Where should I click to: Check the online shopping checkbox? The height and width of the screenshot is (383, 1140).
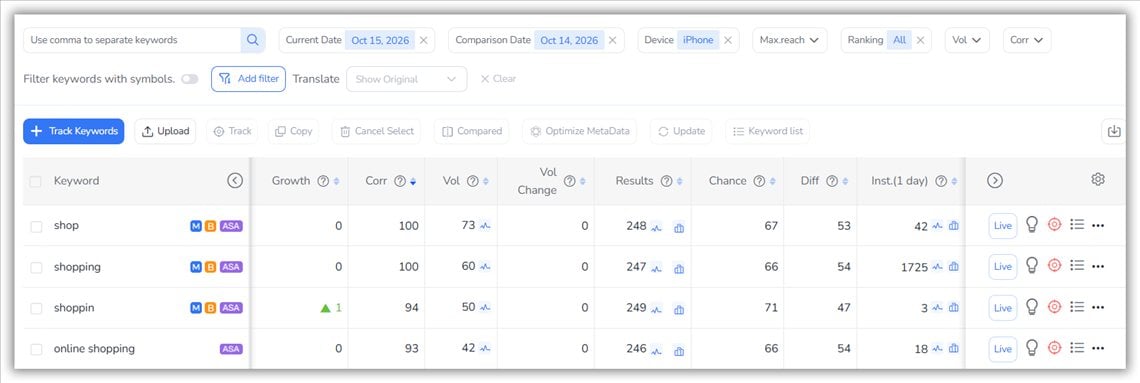tap(36, 350)
